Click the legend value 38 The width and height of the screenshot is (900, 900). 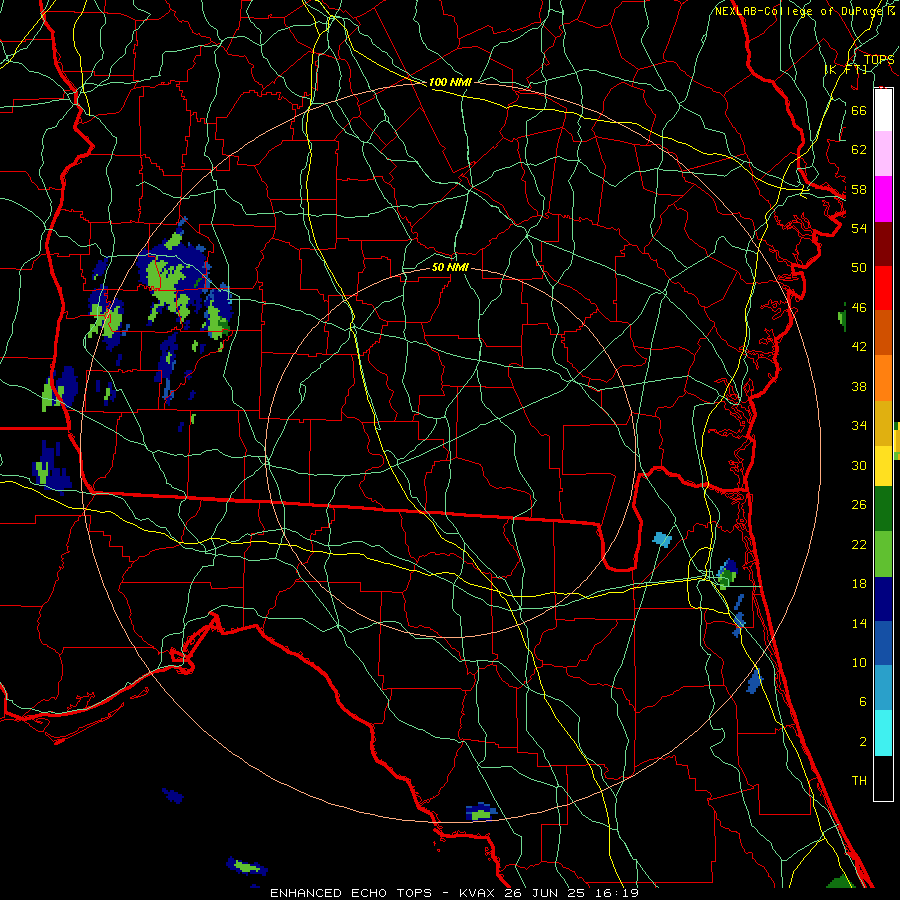pyautogui.click(x=859, y=386)
